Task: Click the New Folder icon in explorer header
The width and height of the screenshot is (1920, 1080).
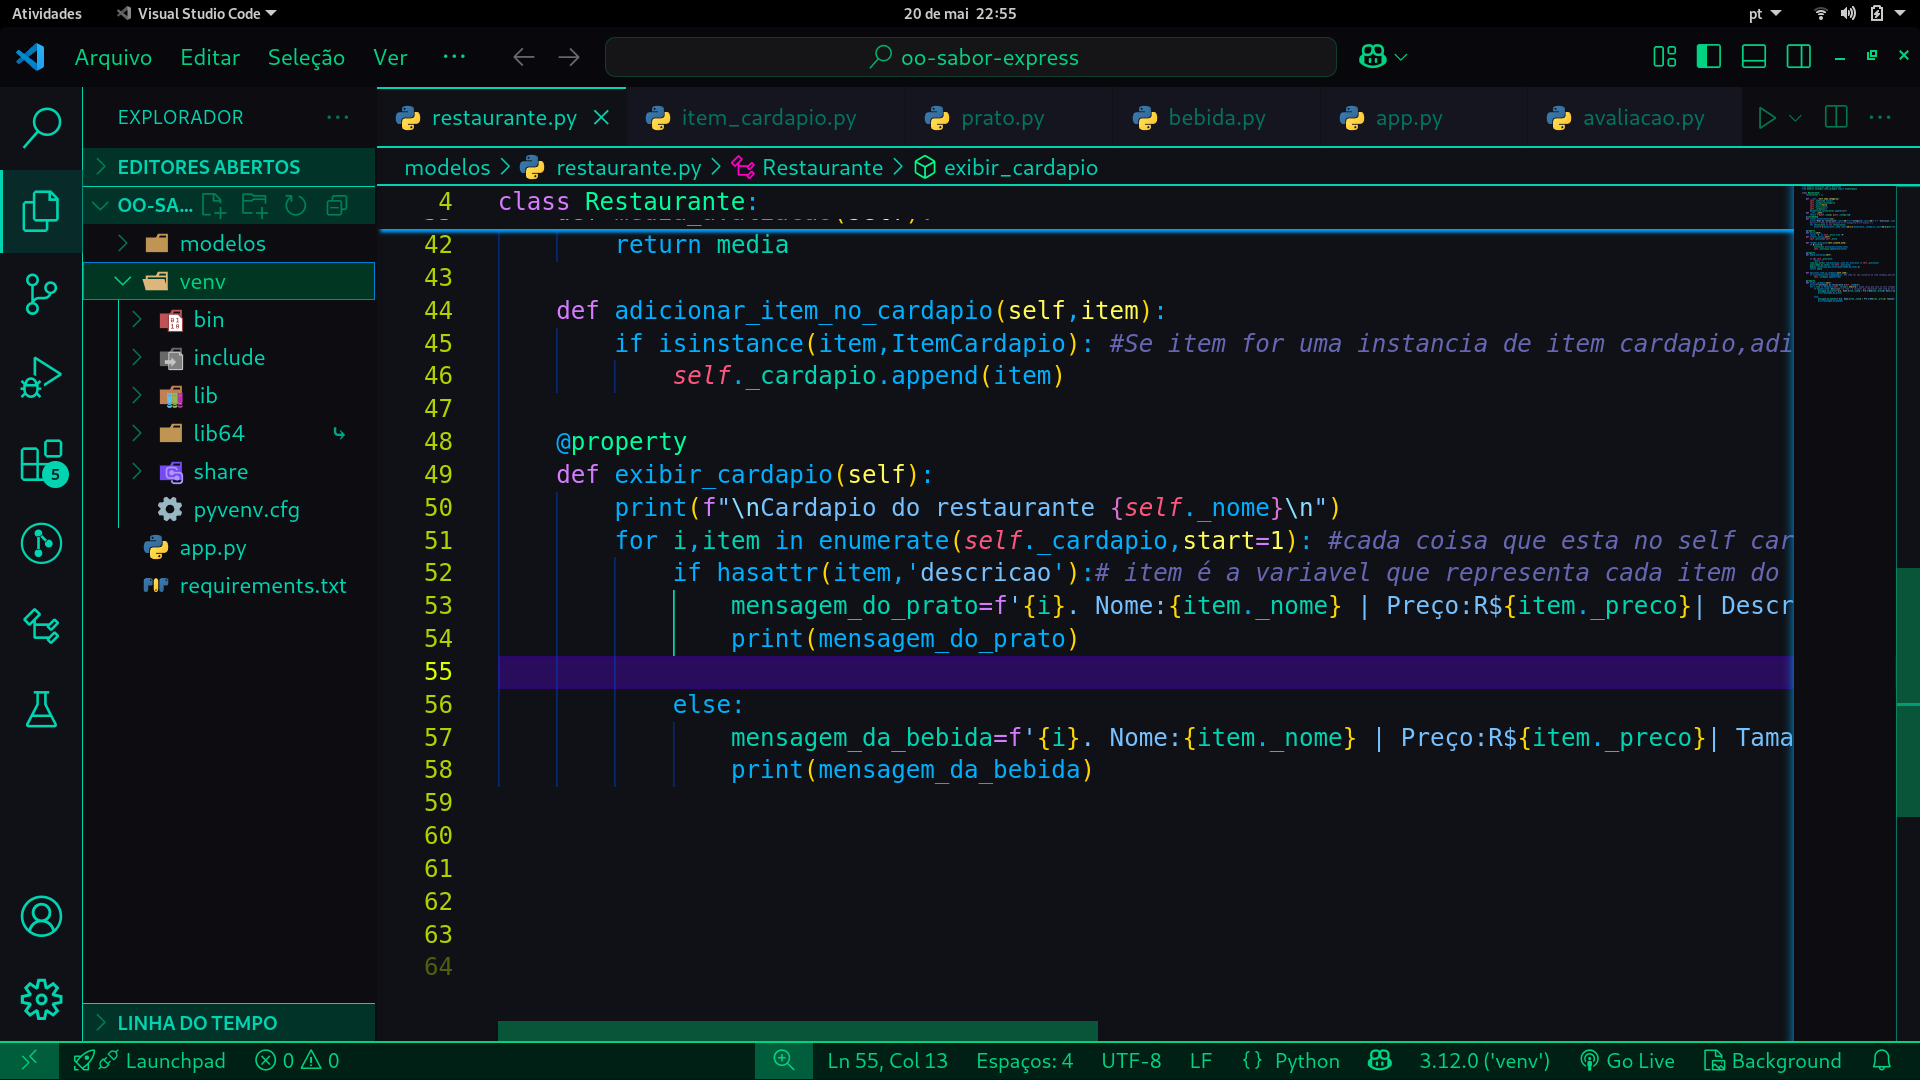Action: pos(255,205)
